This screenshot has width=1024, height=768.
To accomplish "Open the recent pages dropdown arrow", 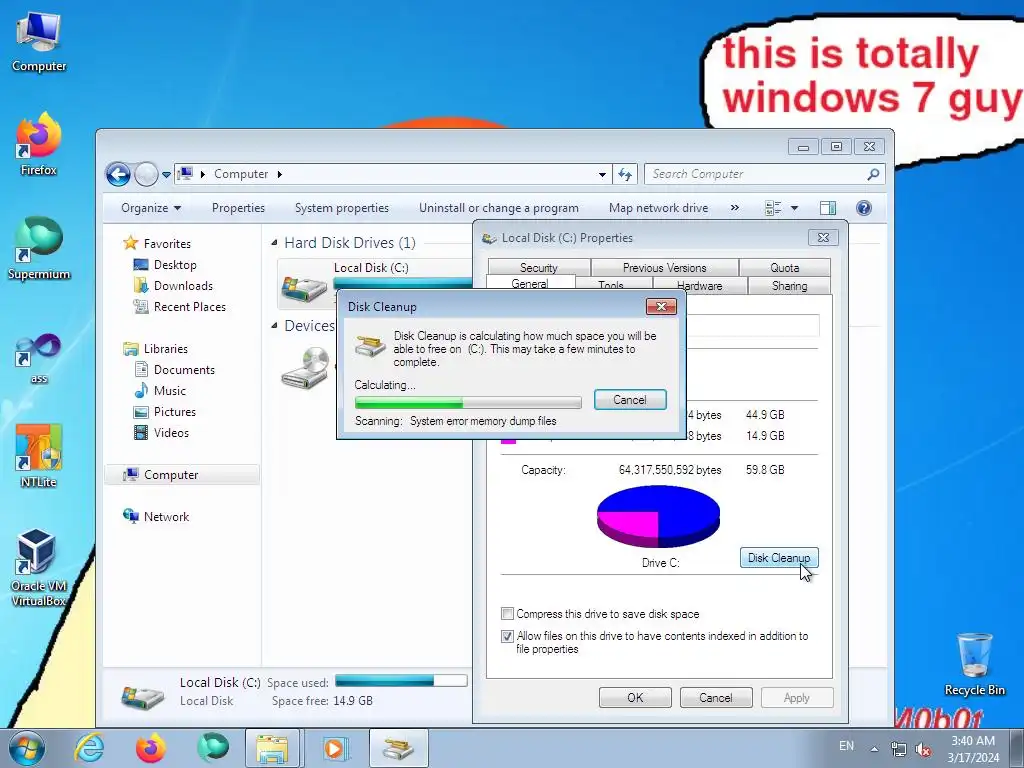I will (x=166, y=175).
